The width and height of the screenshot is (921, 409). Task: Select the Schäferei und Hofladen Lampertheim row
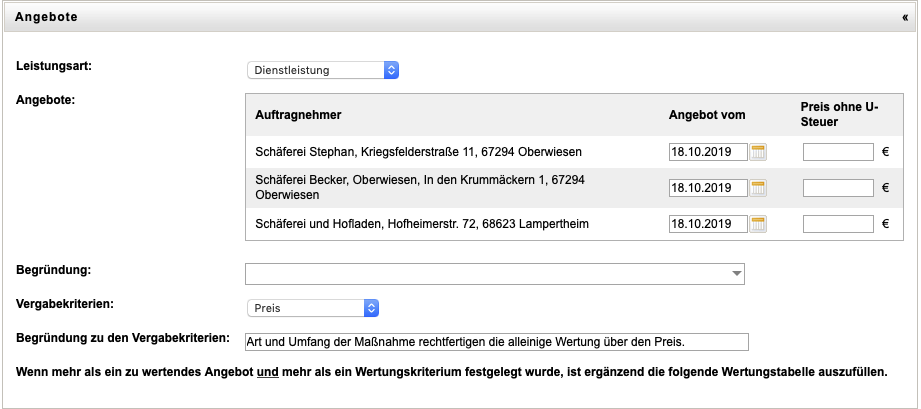pyautogui.click(x=422, y=224)
